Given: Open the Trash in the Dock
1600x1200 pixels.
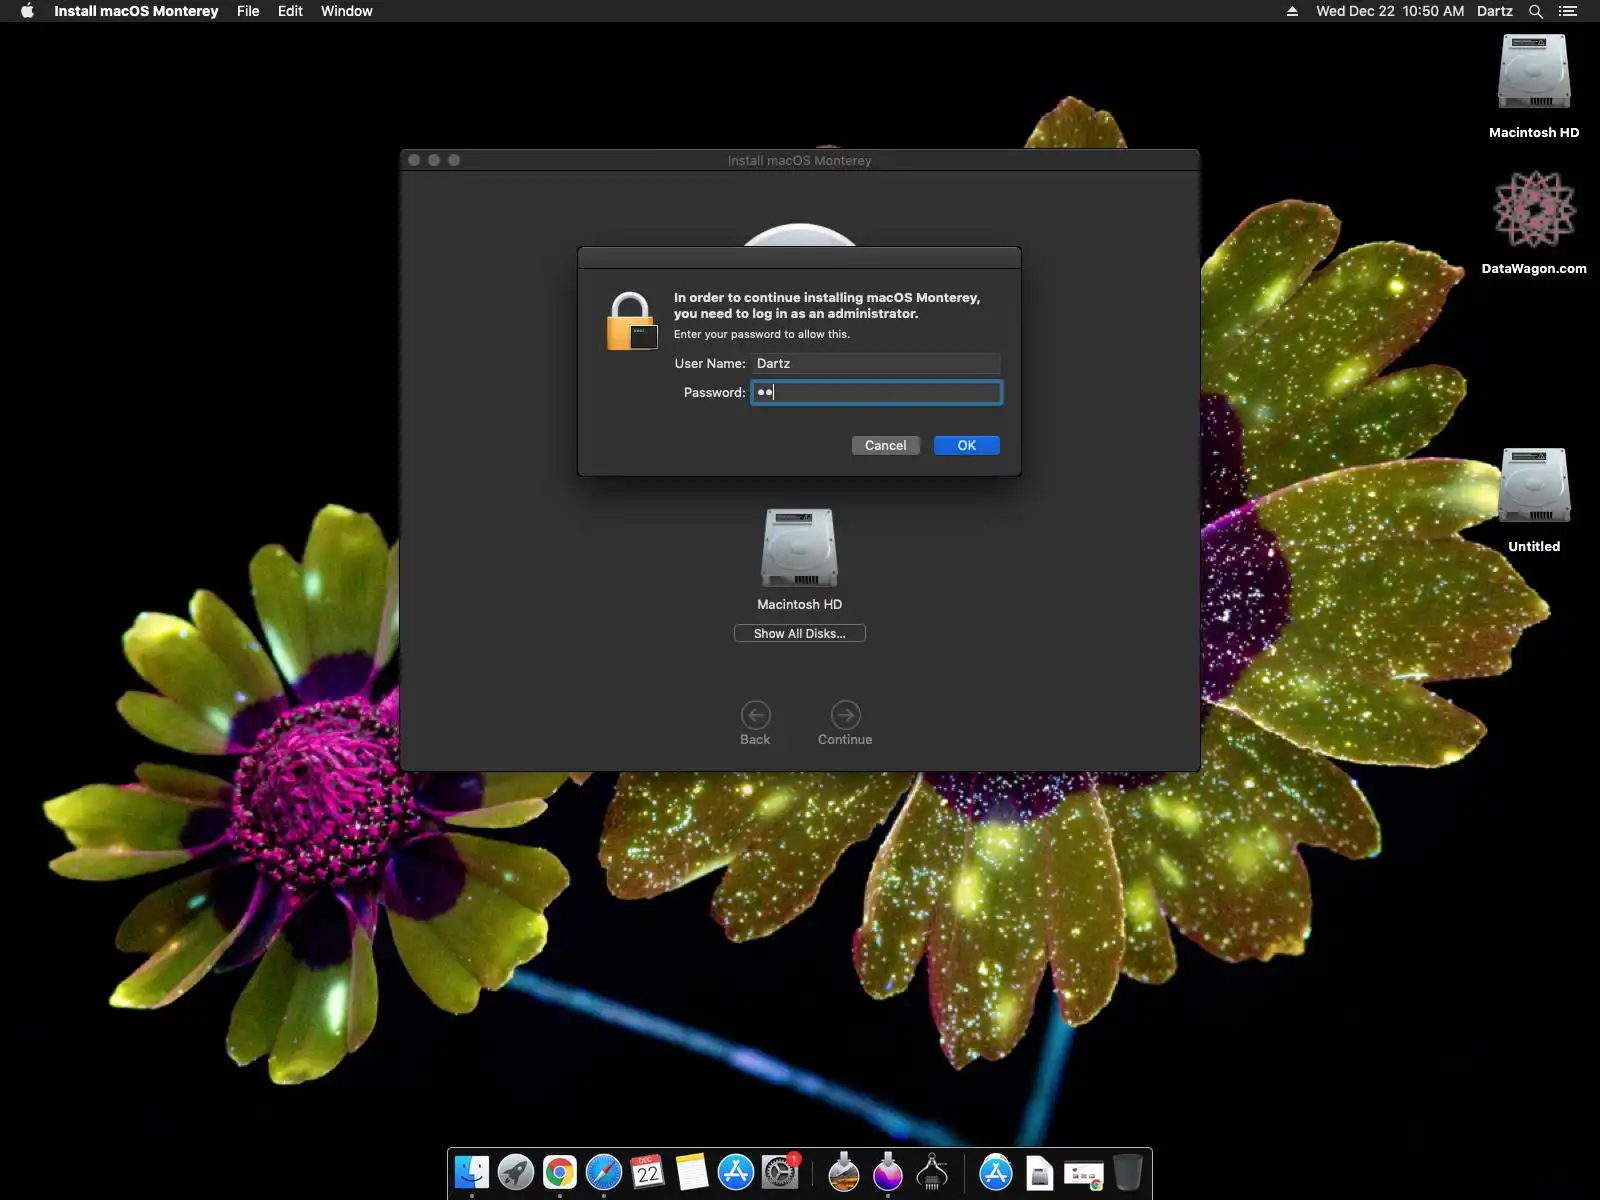Looking at the screenshot, I should [x=1128, y=1172].
